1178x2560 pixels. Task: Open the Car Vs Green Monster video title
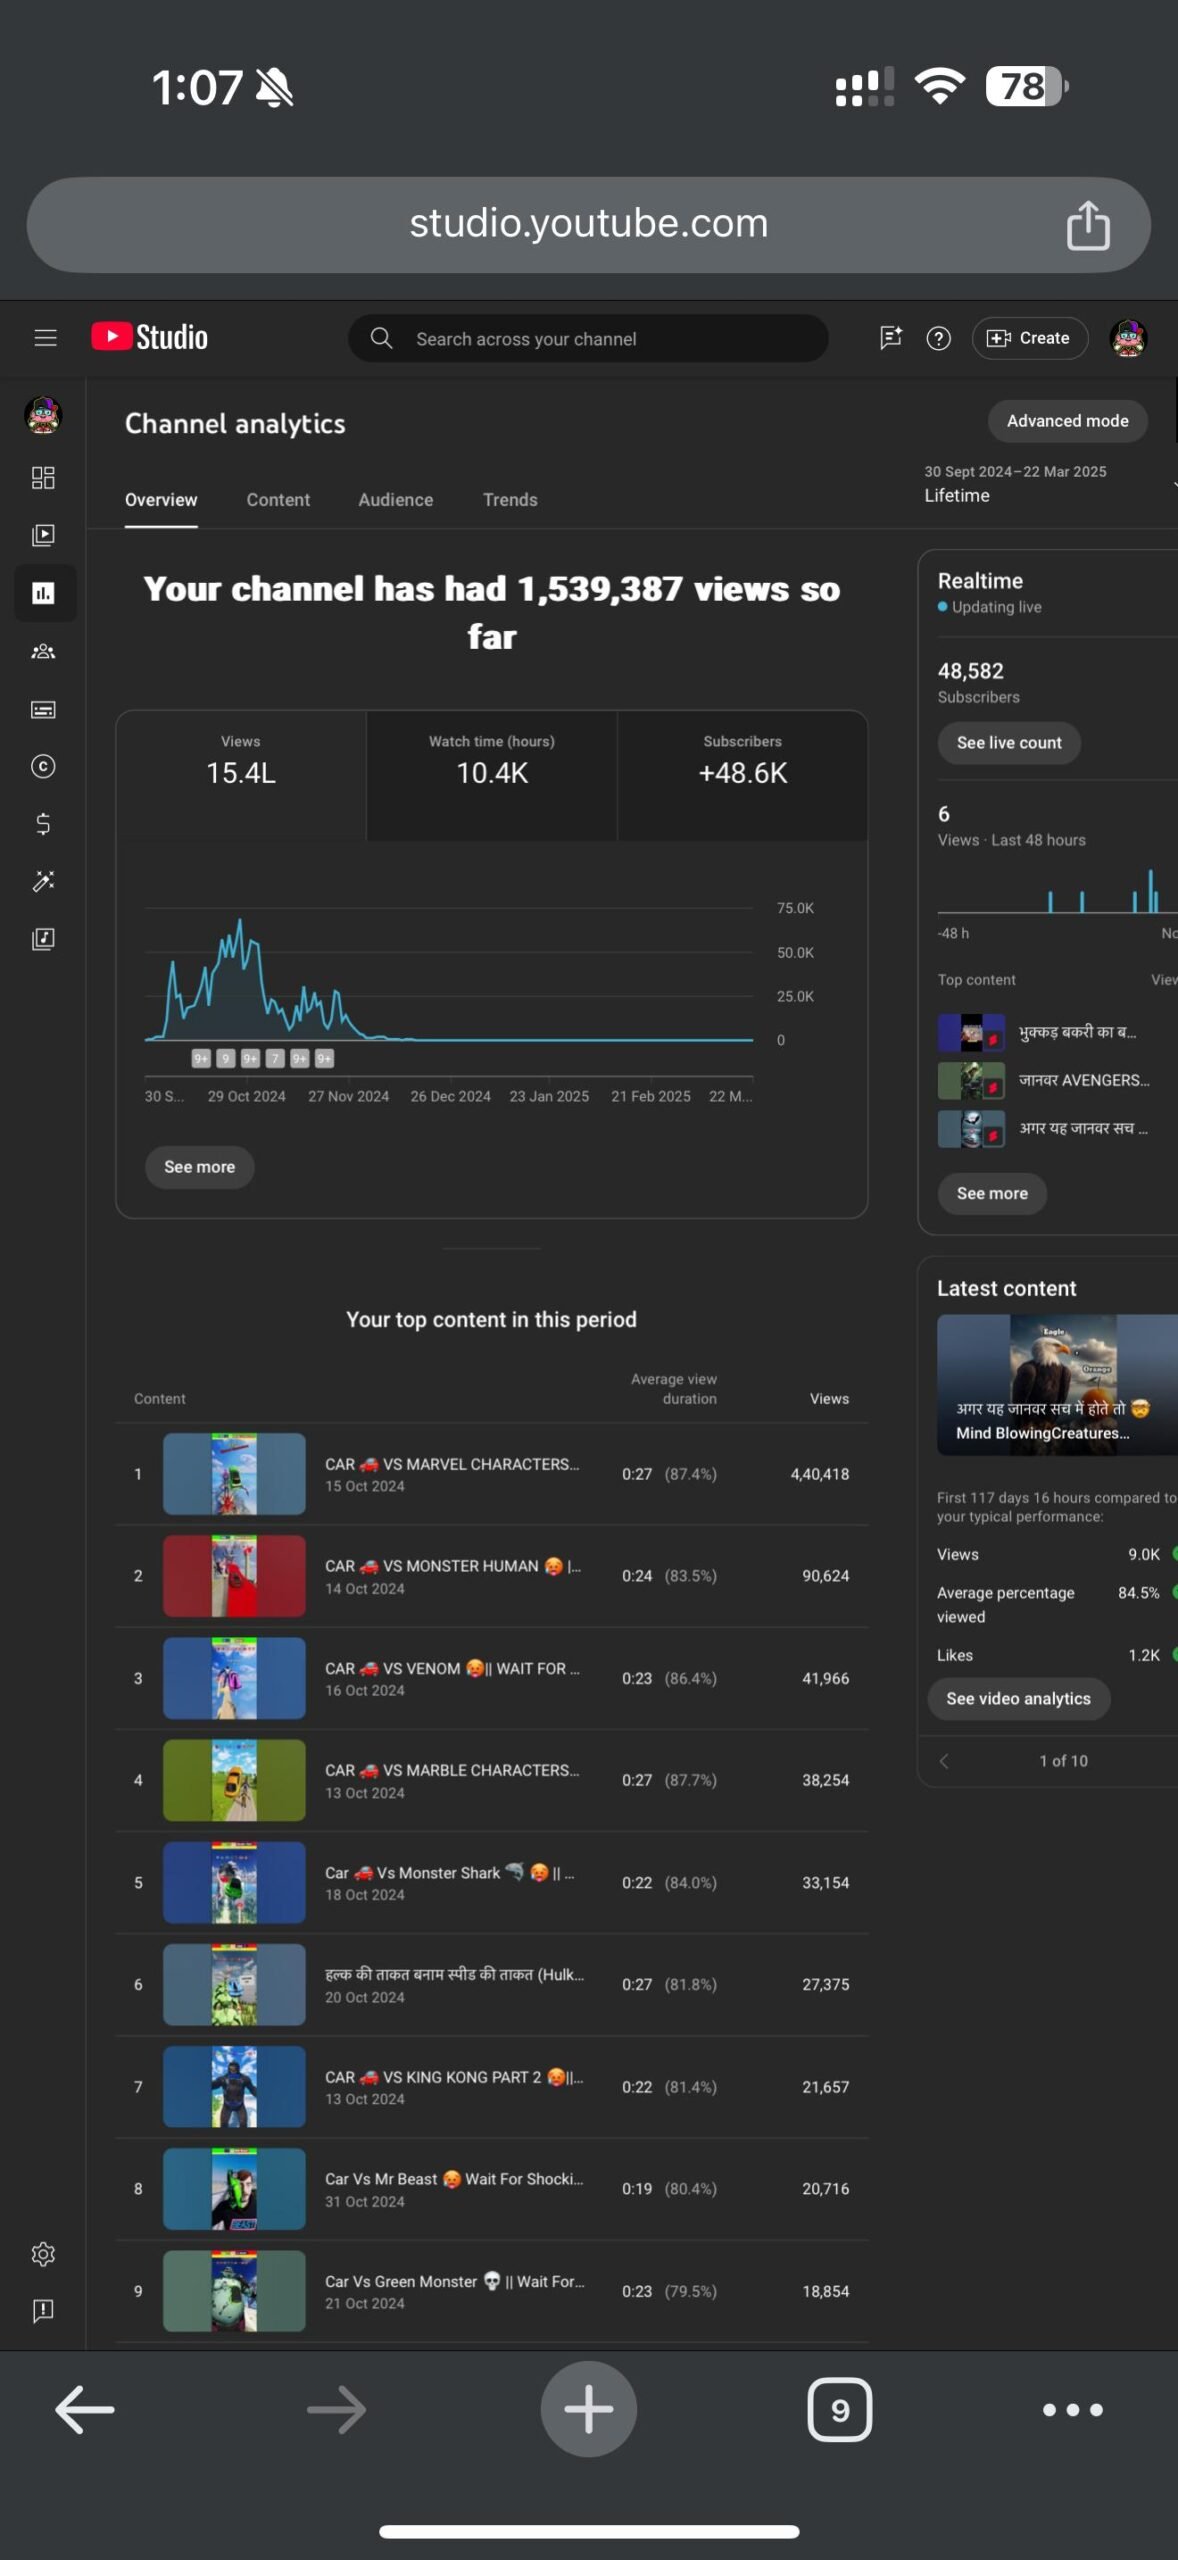pos(454,2281)
